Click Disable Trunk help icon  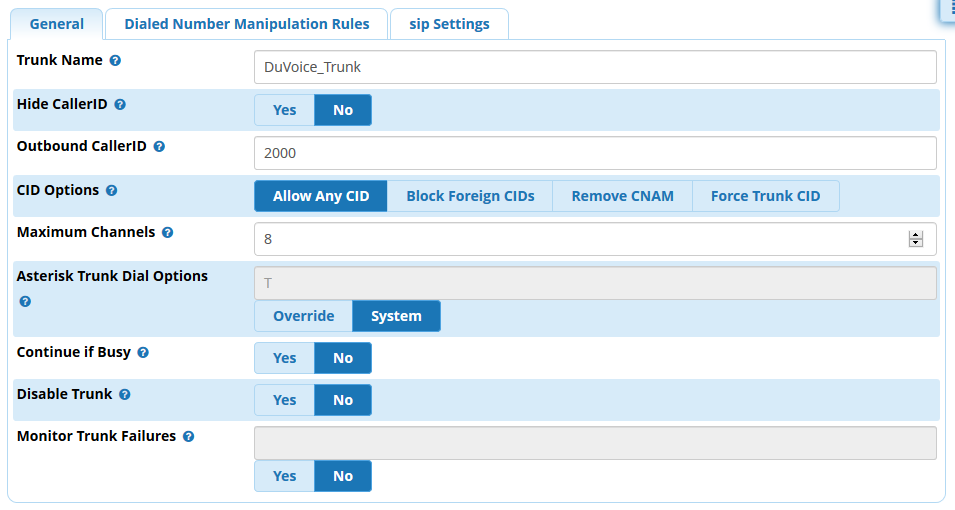point(125,395)
